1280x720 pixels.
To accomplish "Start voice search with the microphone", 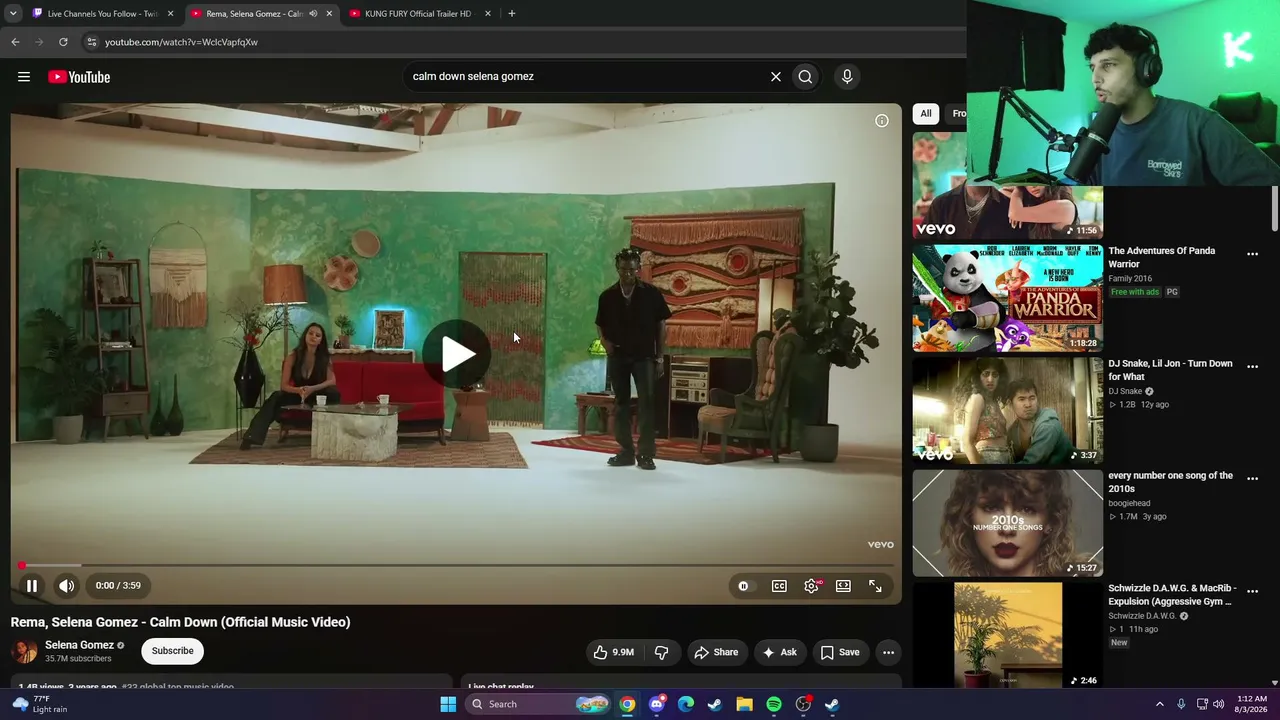I will click(847, 77).
